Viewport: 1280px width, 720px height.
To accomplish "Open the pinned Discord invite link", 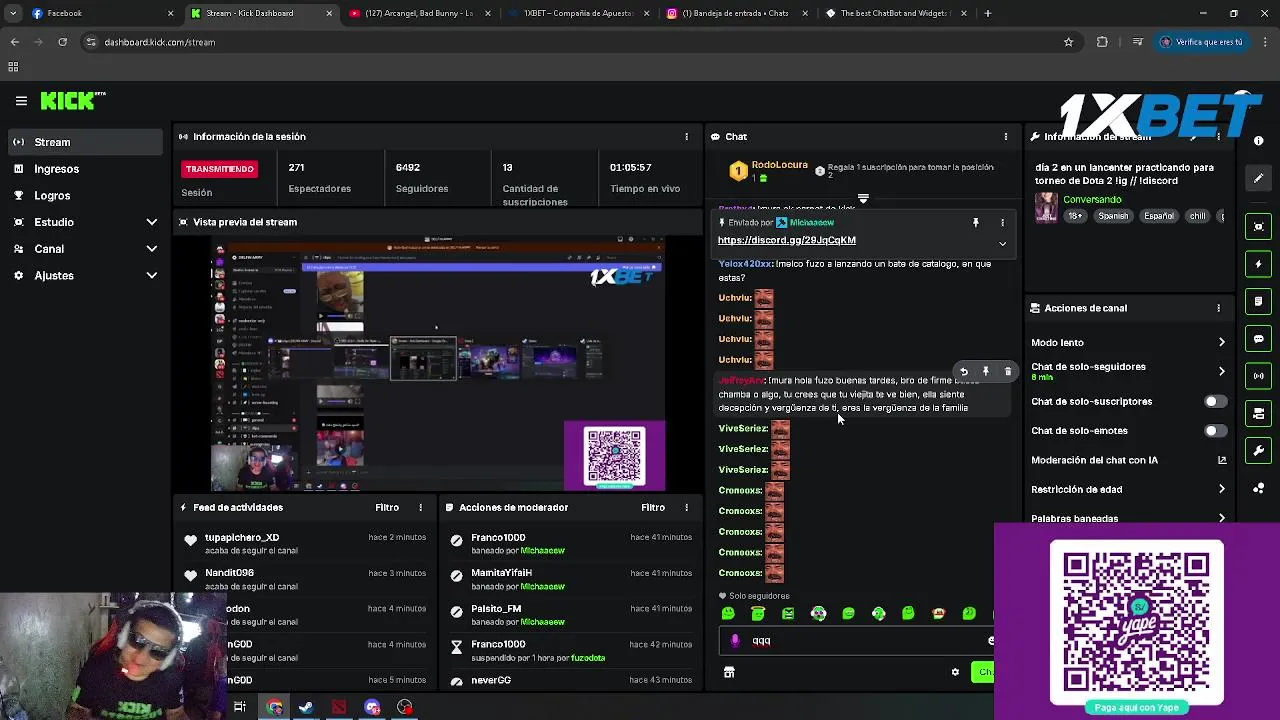I will click(x=786, y=240).
